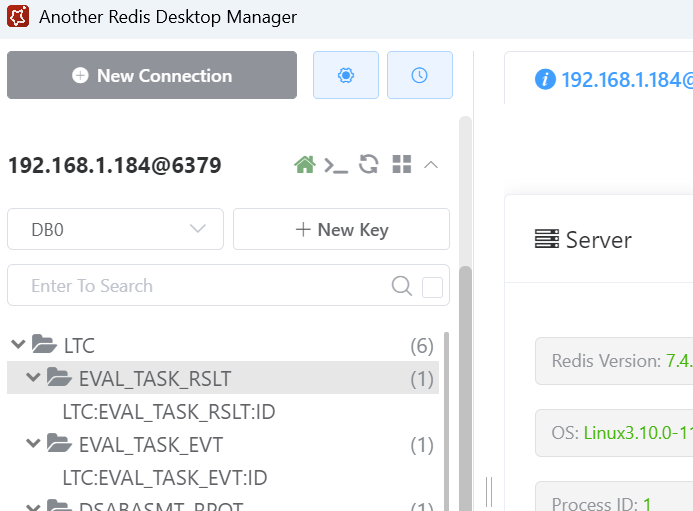Click the search magnifier icon
The height and width of the screenshot is (511, 693).
[x=402, y=286]
